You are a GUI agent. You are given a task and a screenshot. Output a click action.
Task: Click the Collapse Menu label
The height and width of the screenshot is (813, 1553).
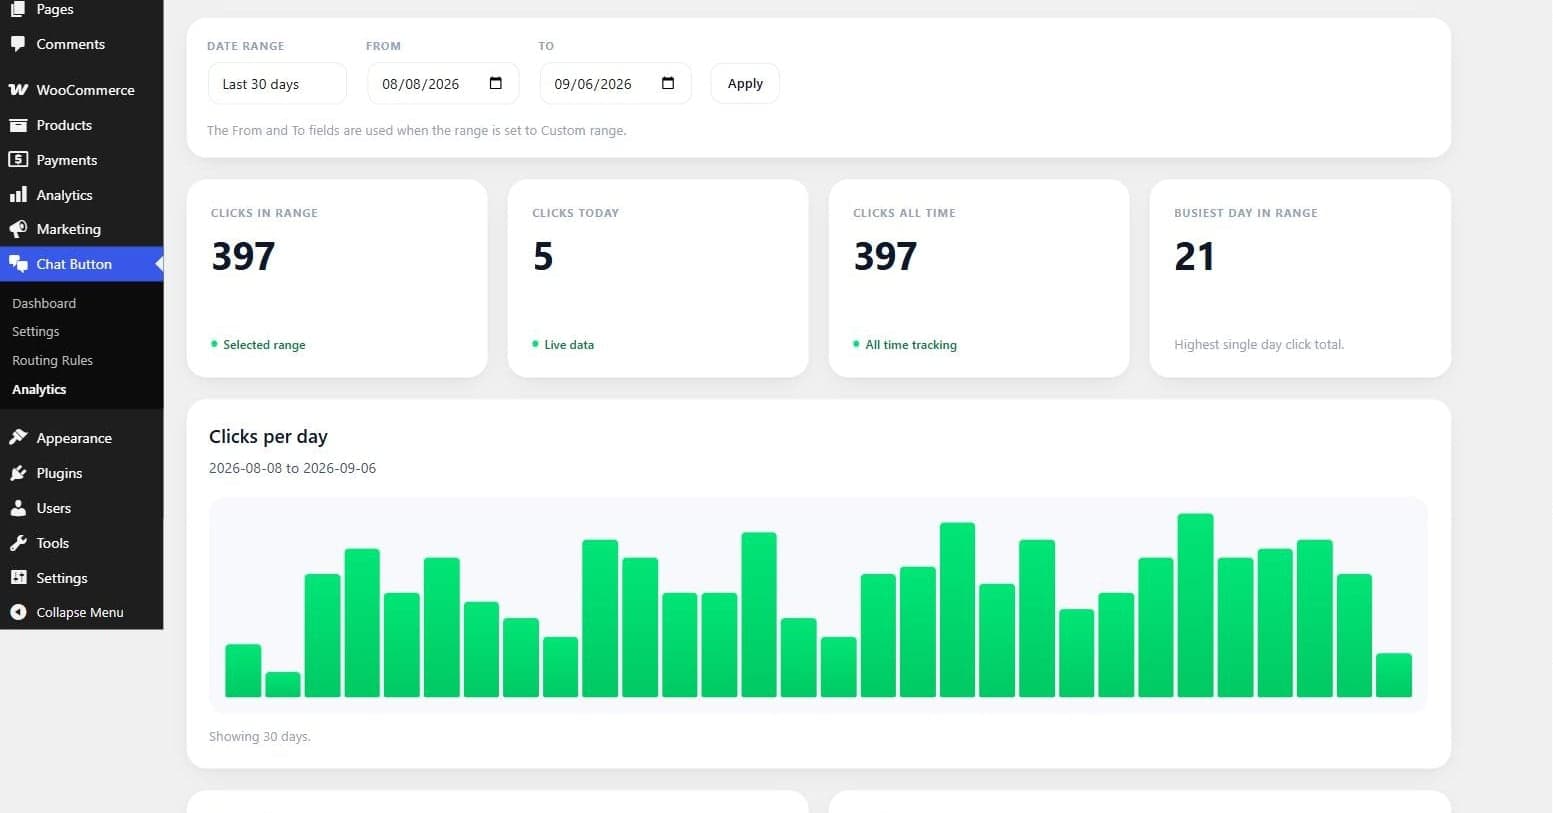tap(80, 612)
